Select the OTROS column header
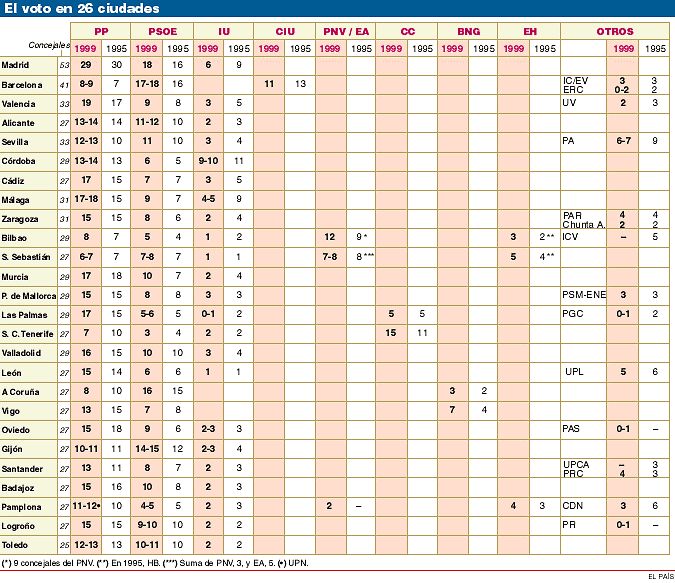 click(615, 31)
